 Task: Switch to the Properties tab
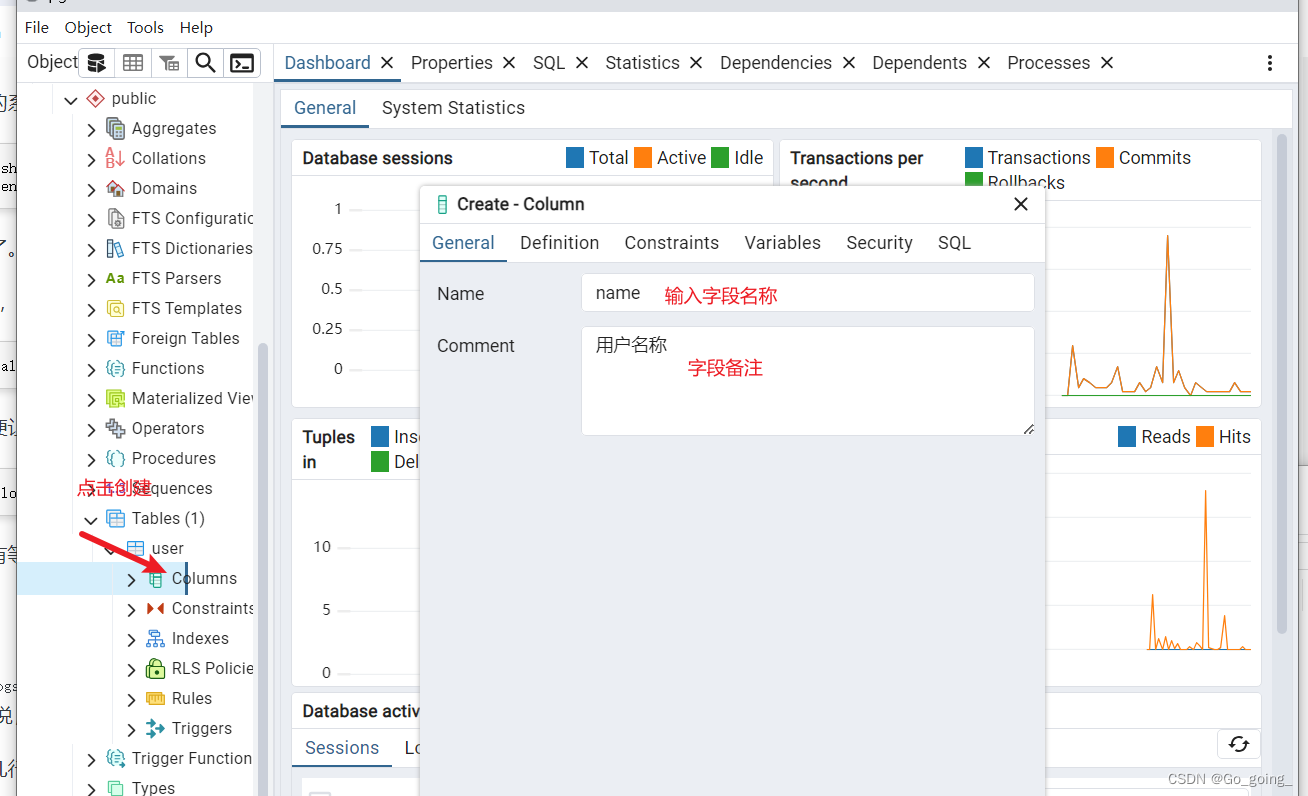(x=451, y=63)
